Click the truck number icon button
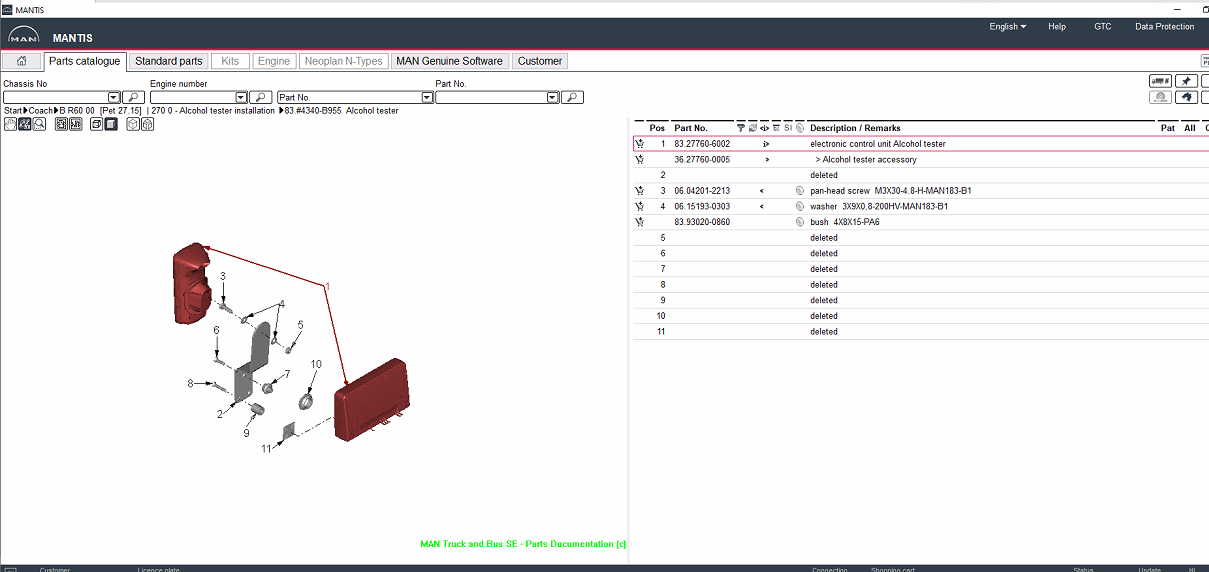The height and width of the screenshot is (572, 1209). pos(1160,81)
